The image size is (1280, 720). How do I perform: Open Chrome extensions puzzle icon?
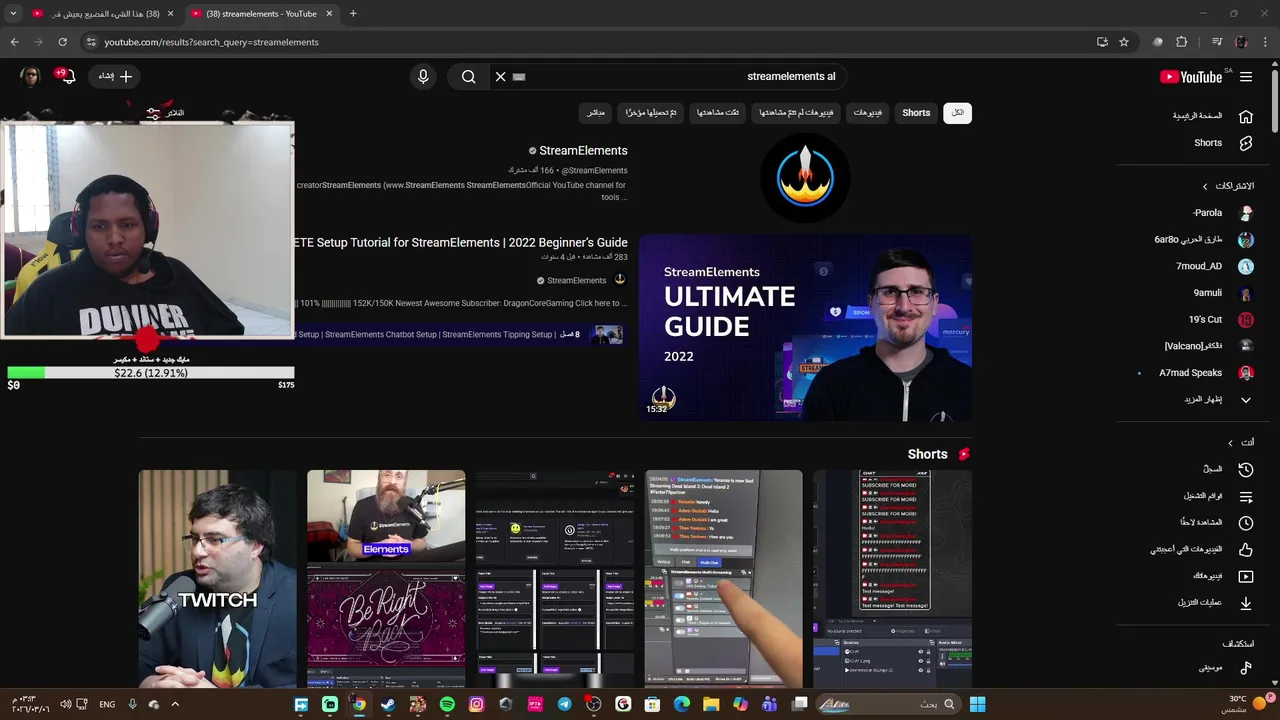[1181, 42]
